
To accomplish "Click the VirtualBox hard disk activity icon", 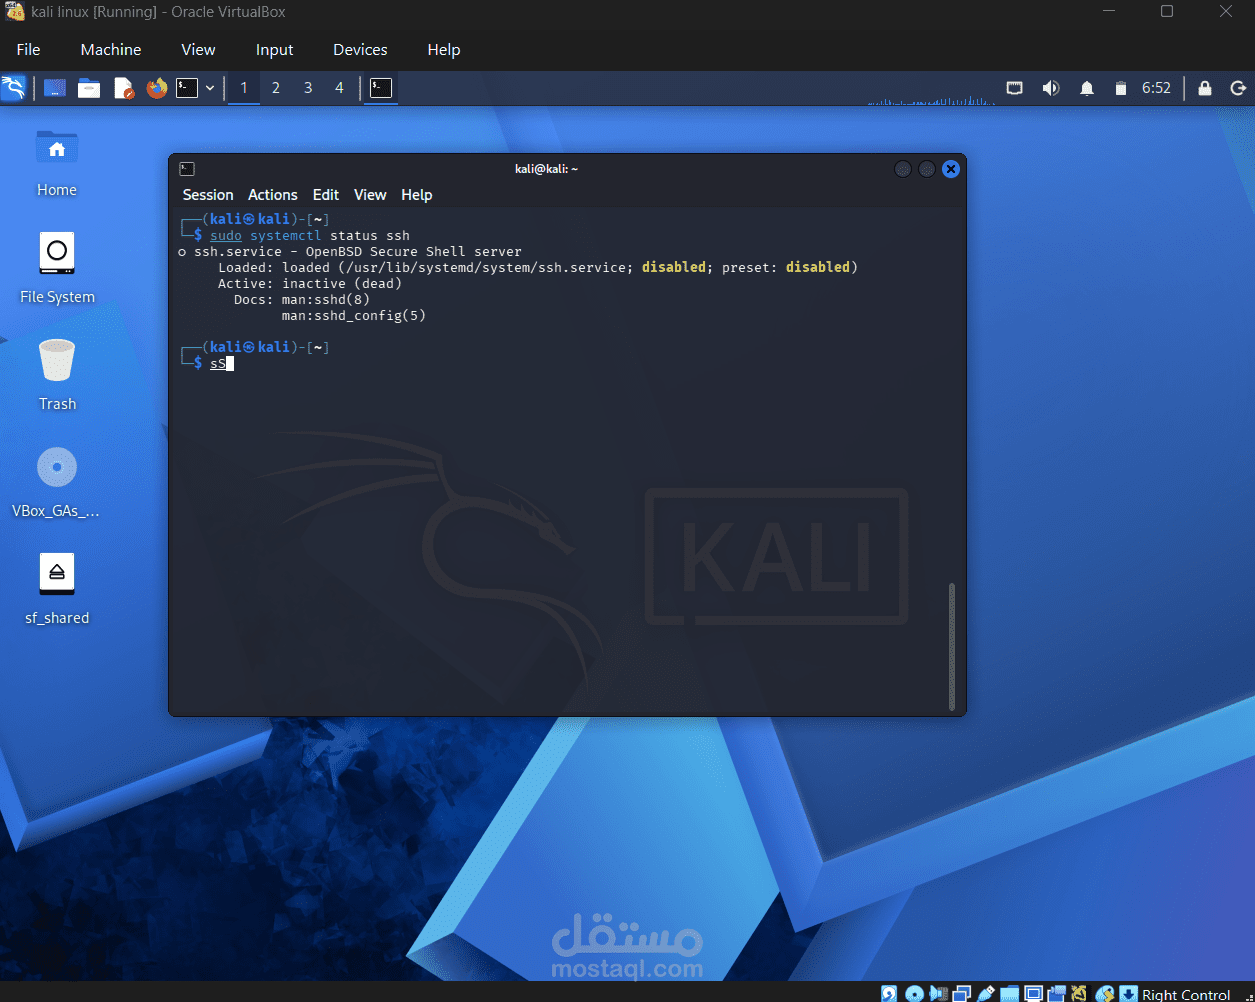I will (x=889, y=994).
